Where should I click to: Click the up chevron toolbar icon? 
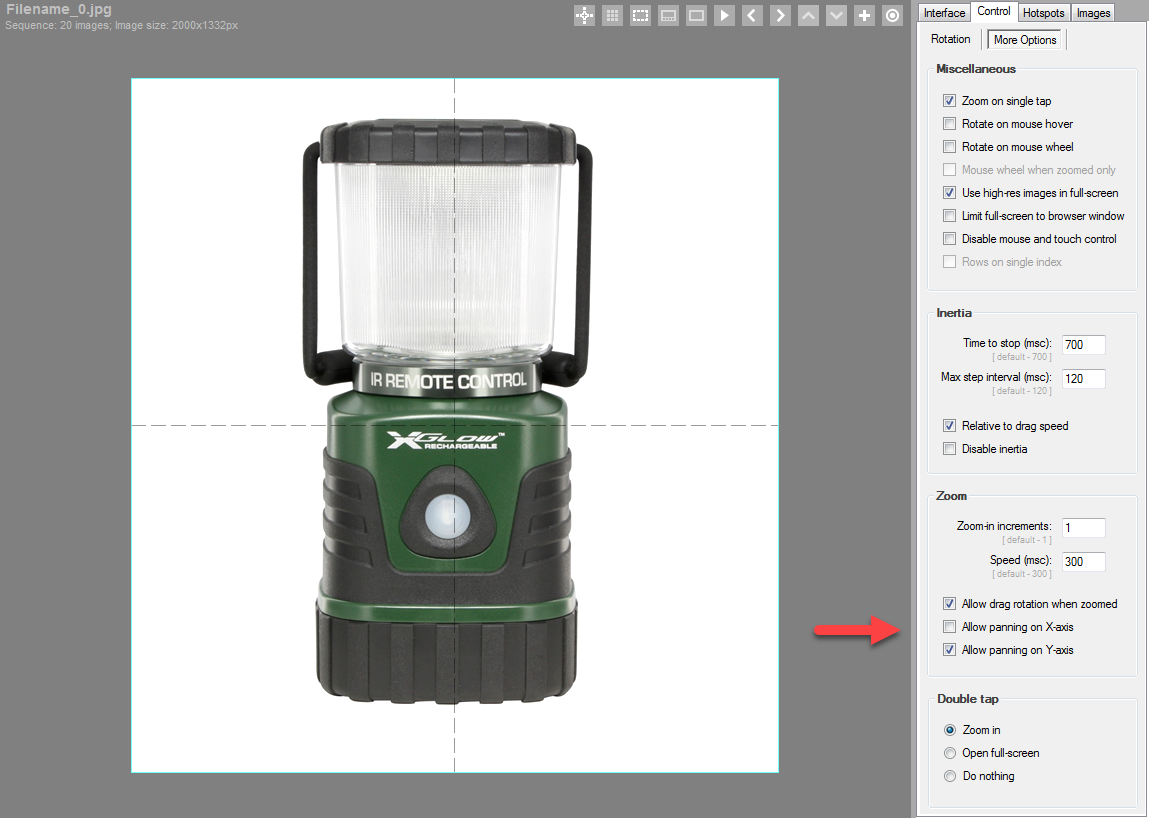point(808,15)
